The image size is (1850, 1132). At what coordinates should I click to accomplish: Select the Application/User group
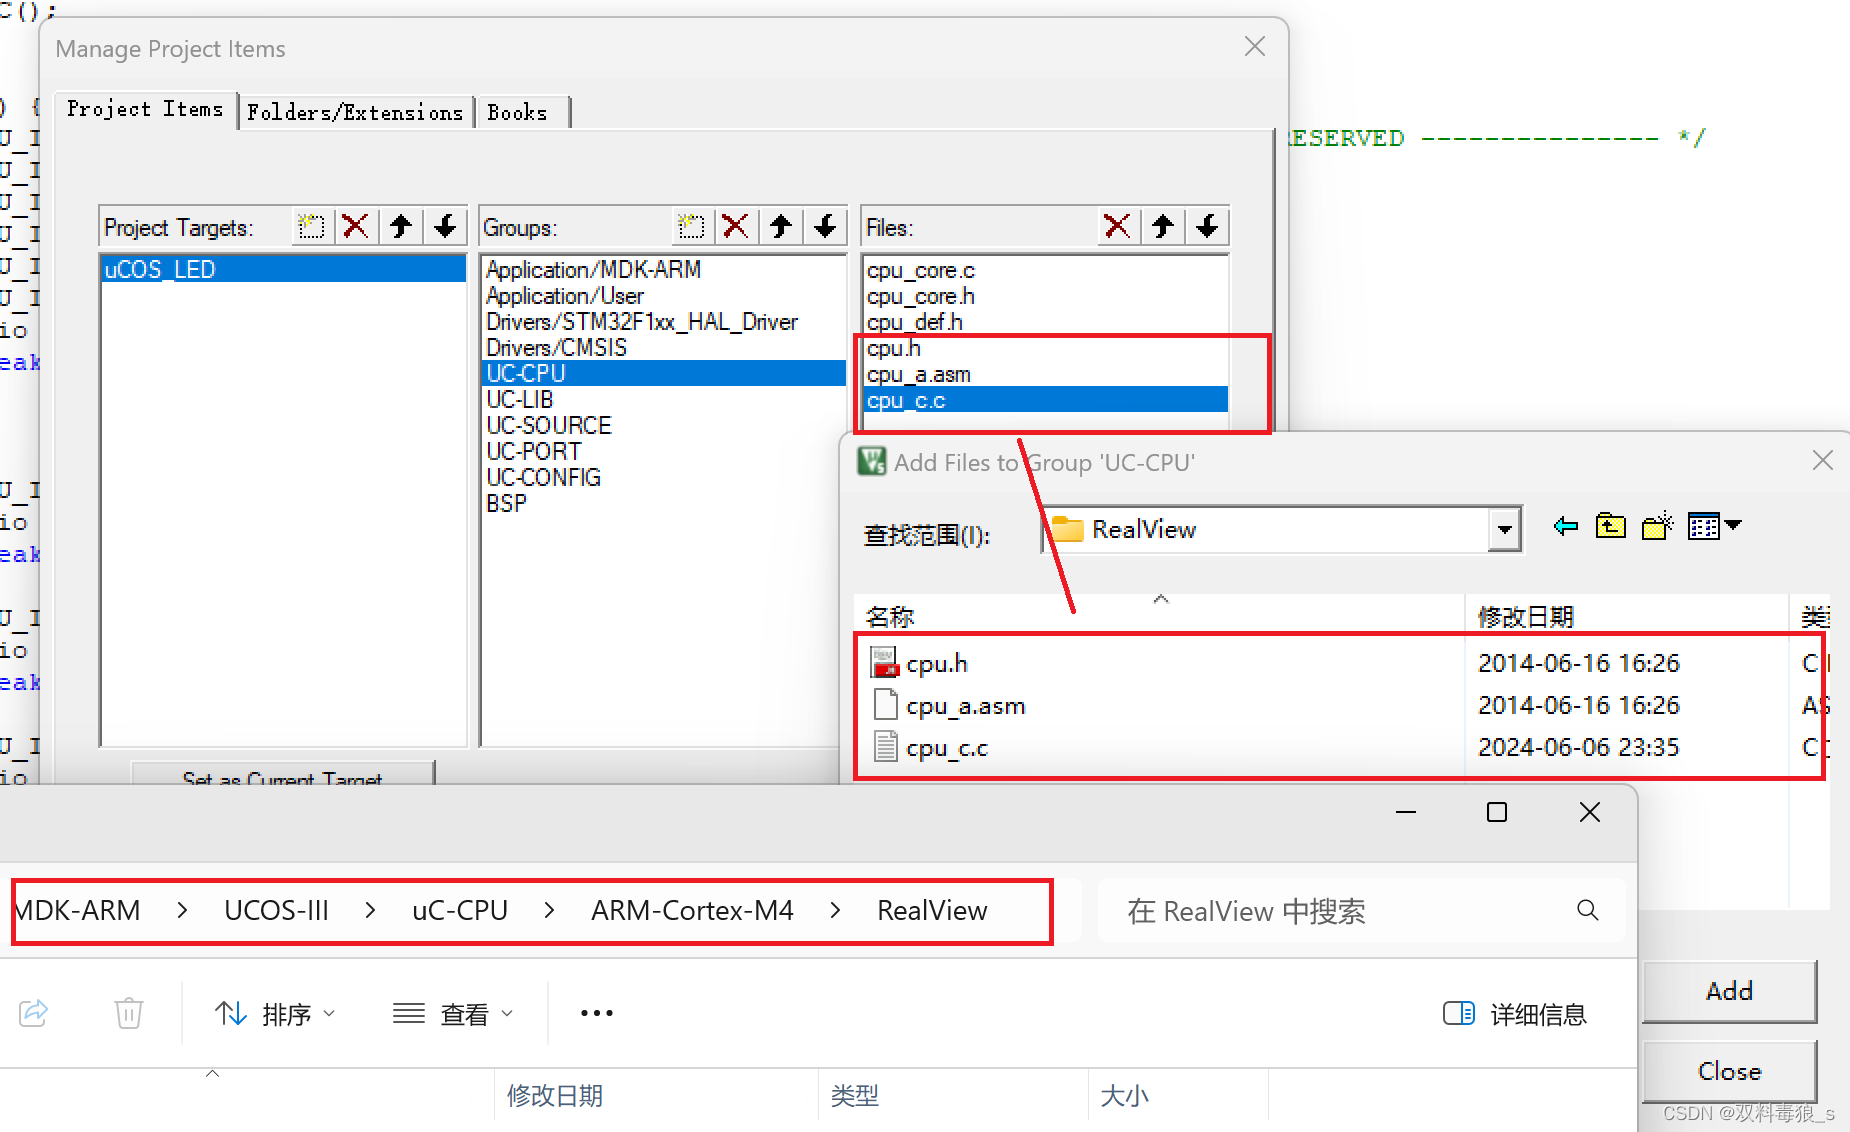pos(565,296)
